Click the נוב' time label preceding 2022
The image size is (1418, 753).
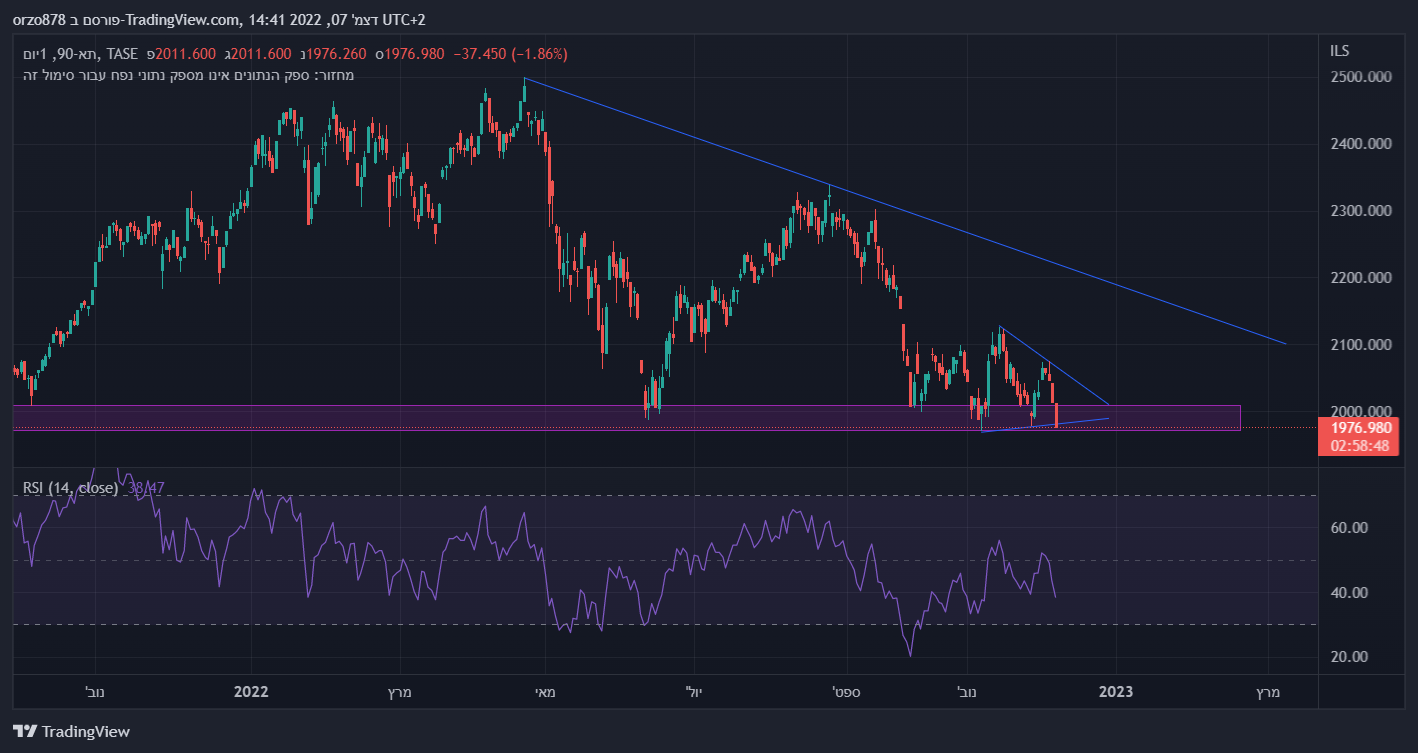[x=96, y=691]
